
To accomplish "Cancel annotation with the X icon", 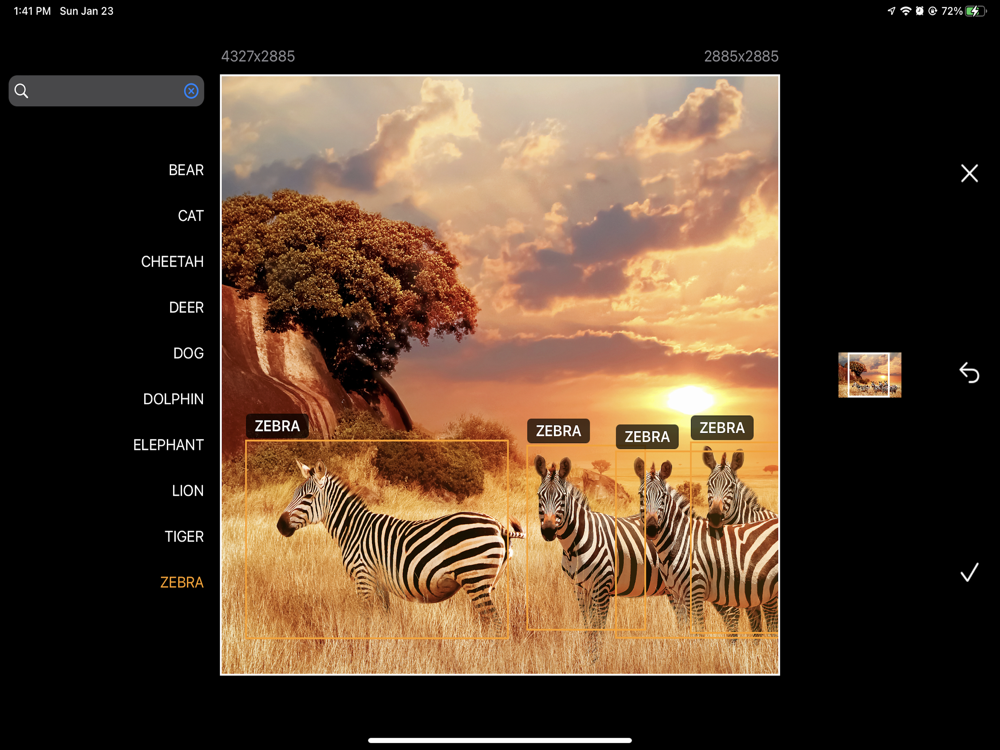I will pos(969,173).
